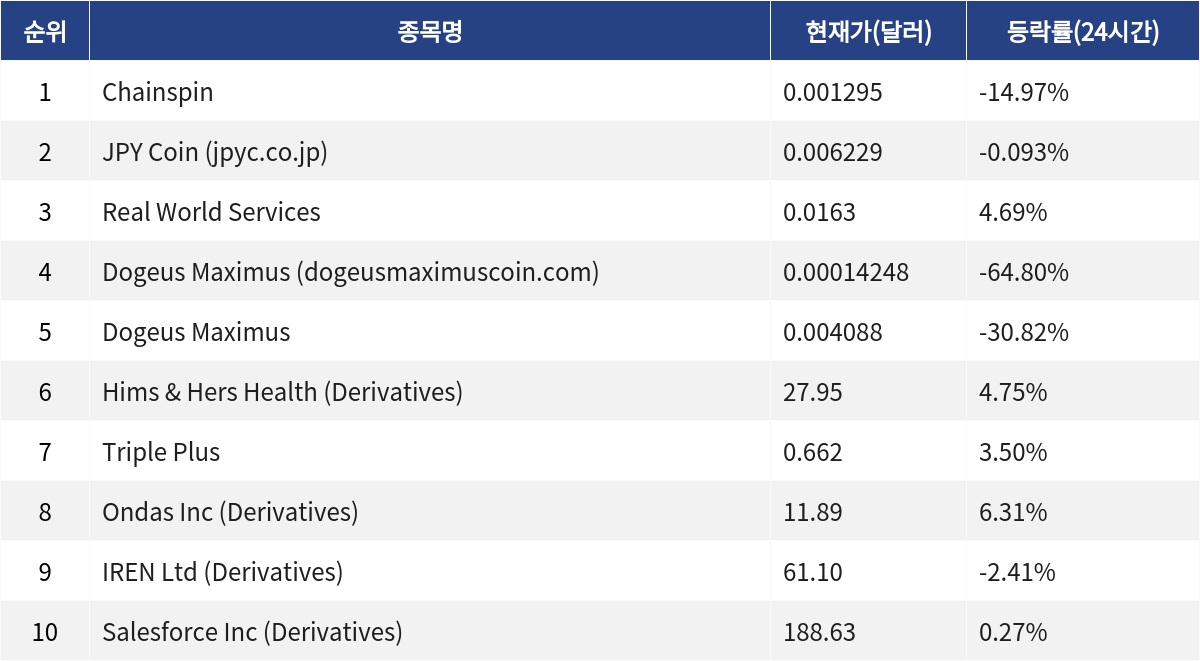Screen dimensions: 1200x661
Task: Click the price 0.004088
Action: click(x=833, y=332)
